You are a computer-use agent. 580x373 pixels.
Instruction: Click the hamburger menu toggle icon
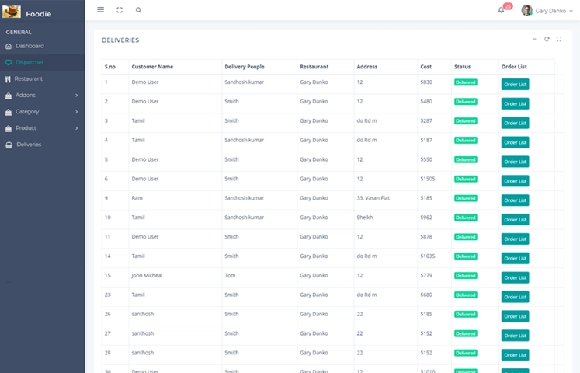(x=101, y=10)
